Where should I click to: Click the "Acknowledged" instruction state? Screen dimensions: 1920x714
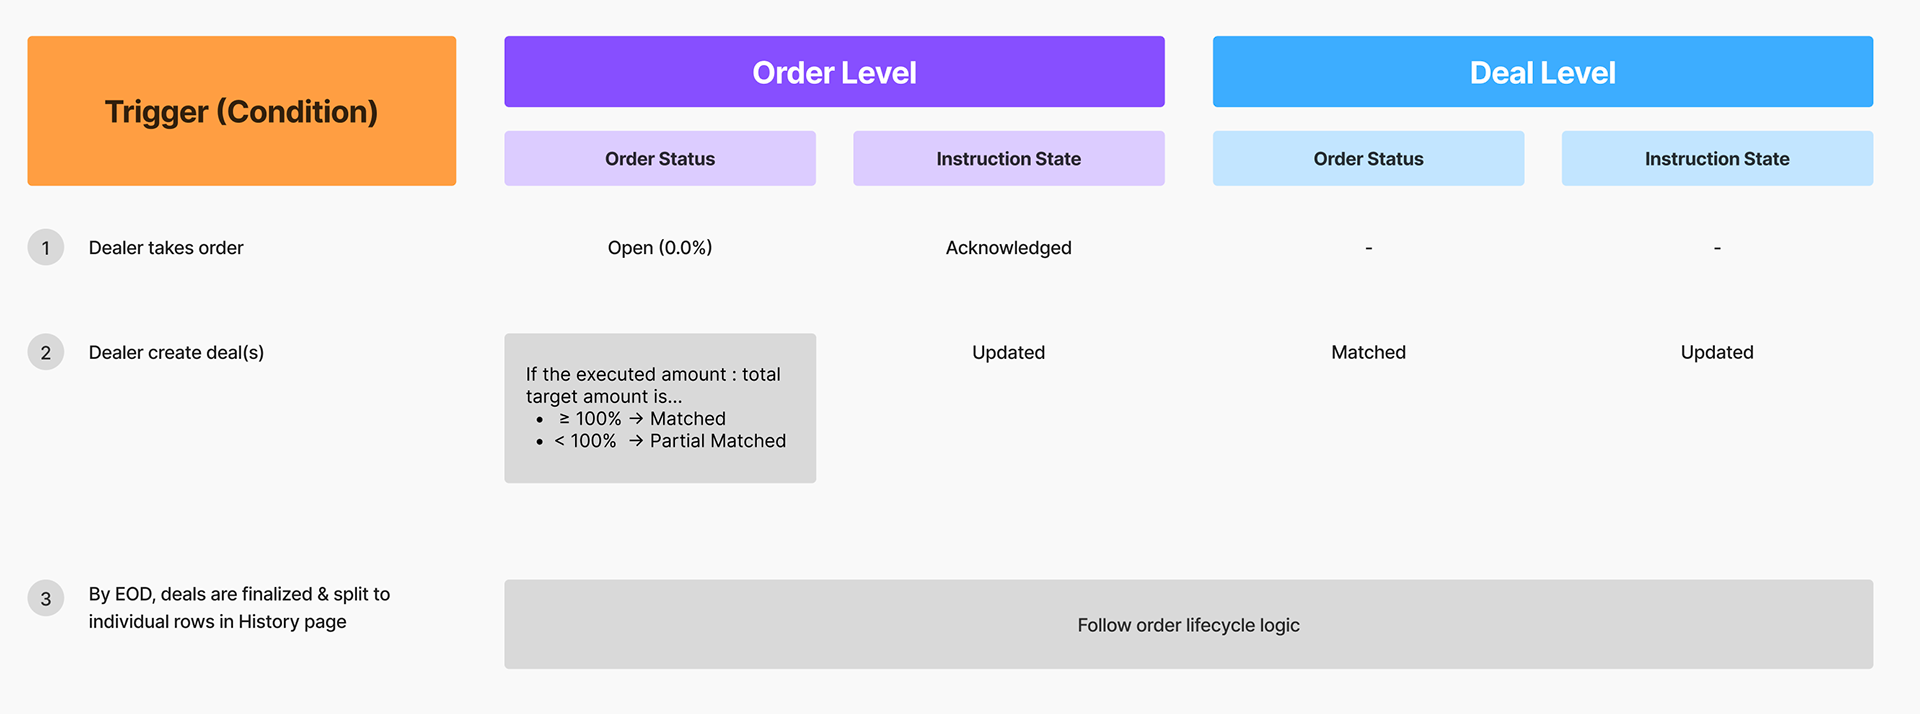(1008, 248)
